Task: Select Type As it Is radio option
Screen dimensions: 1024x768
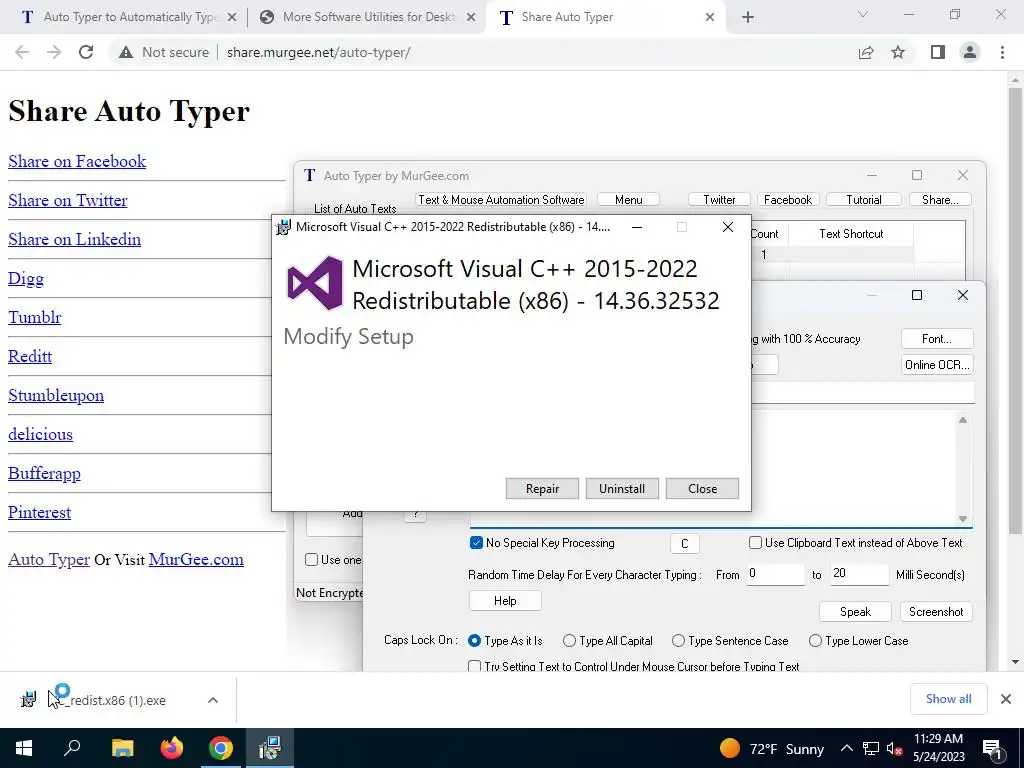Action: point(475,641)
